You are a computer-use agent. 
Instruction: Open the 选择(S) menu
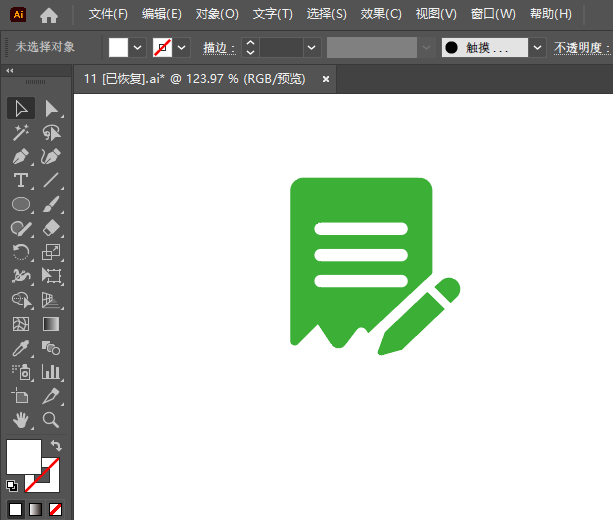pos(326,14)
